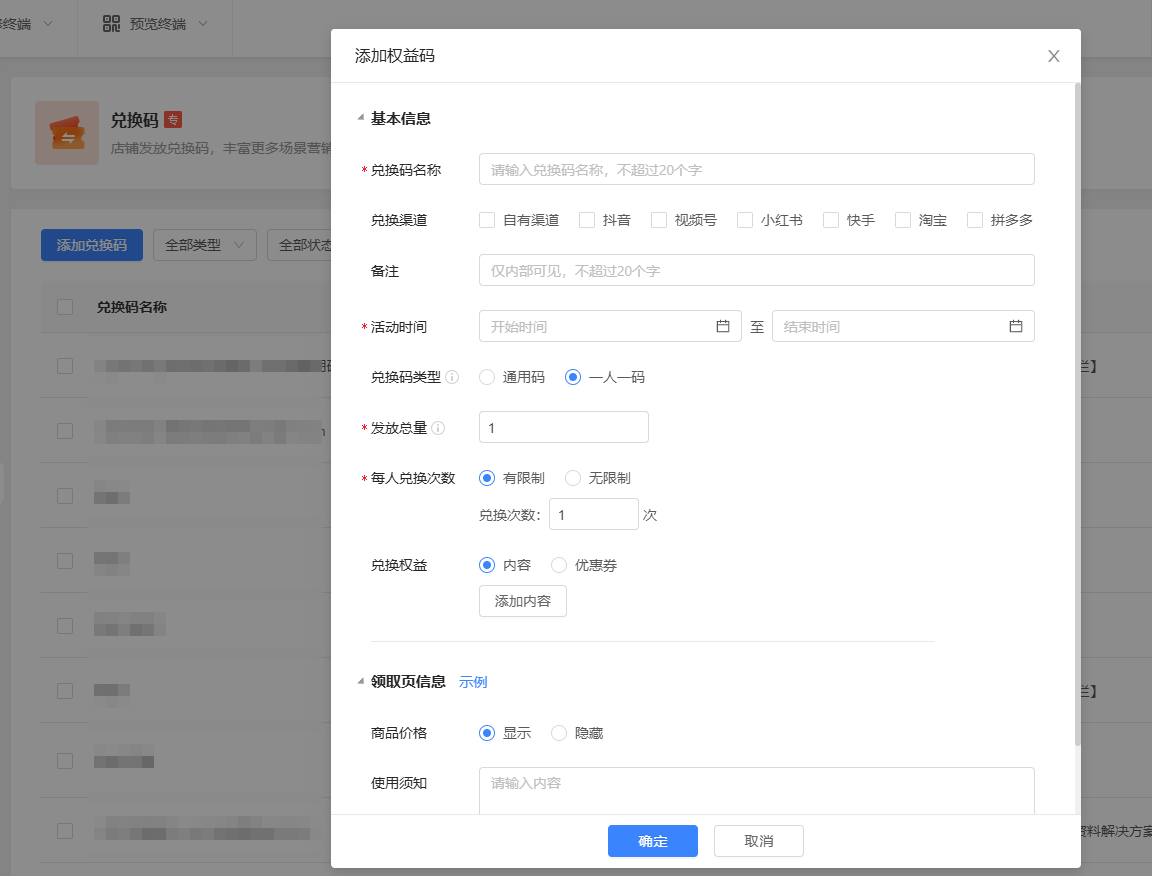1152x876 pixels.
Task: Close the 添加权益码 dialog
Action: click(x=1053, y=56)
